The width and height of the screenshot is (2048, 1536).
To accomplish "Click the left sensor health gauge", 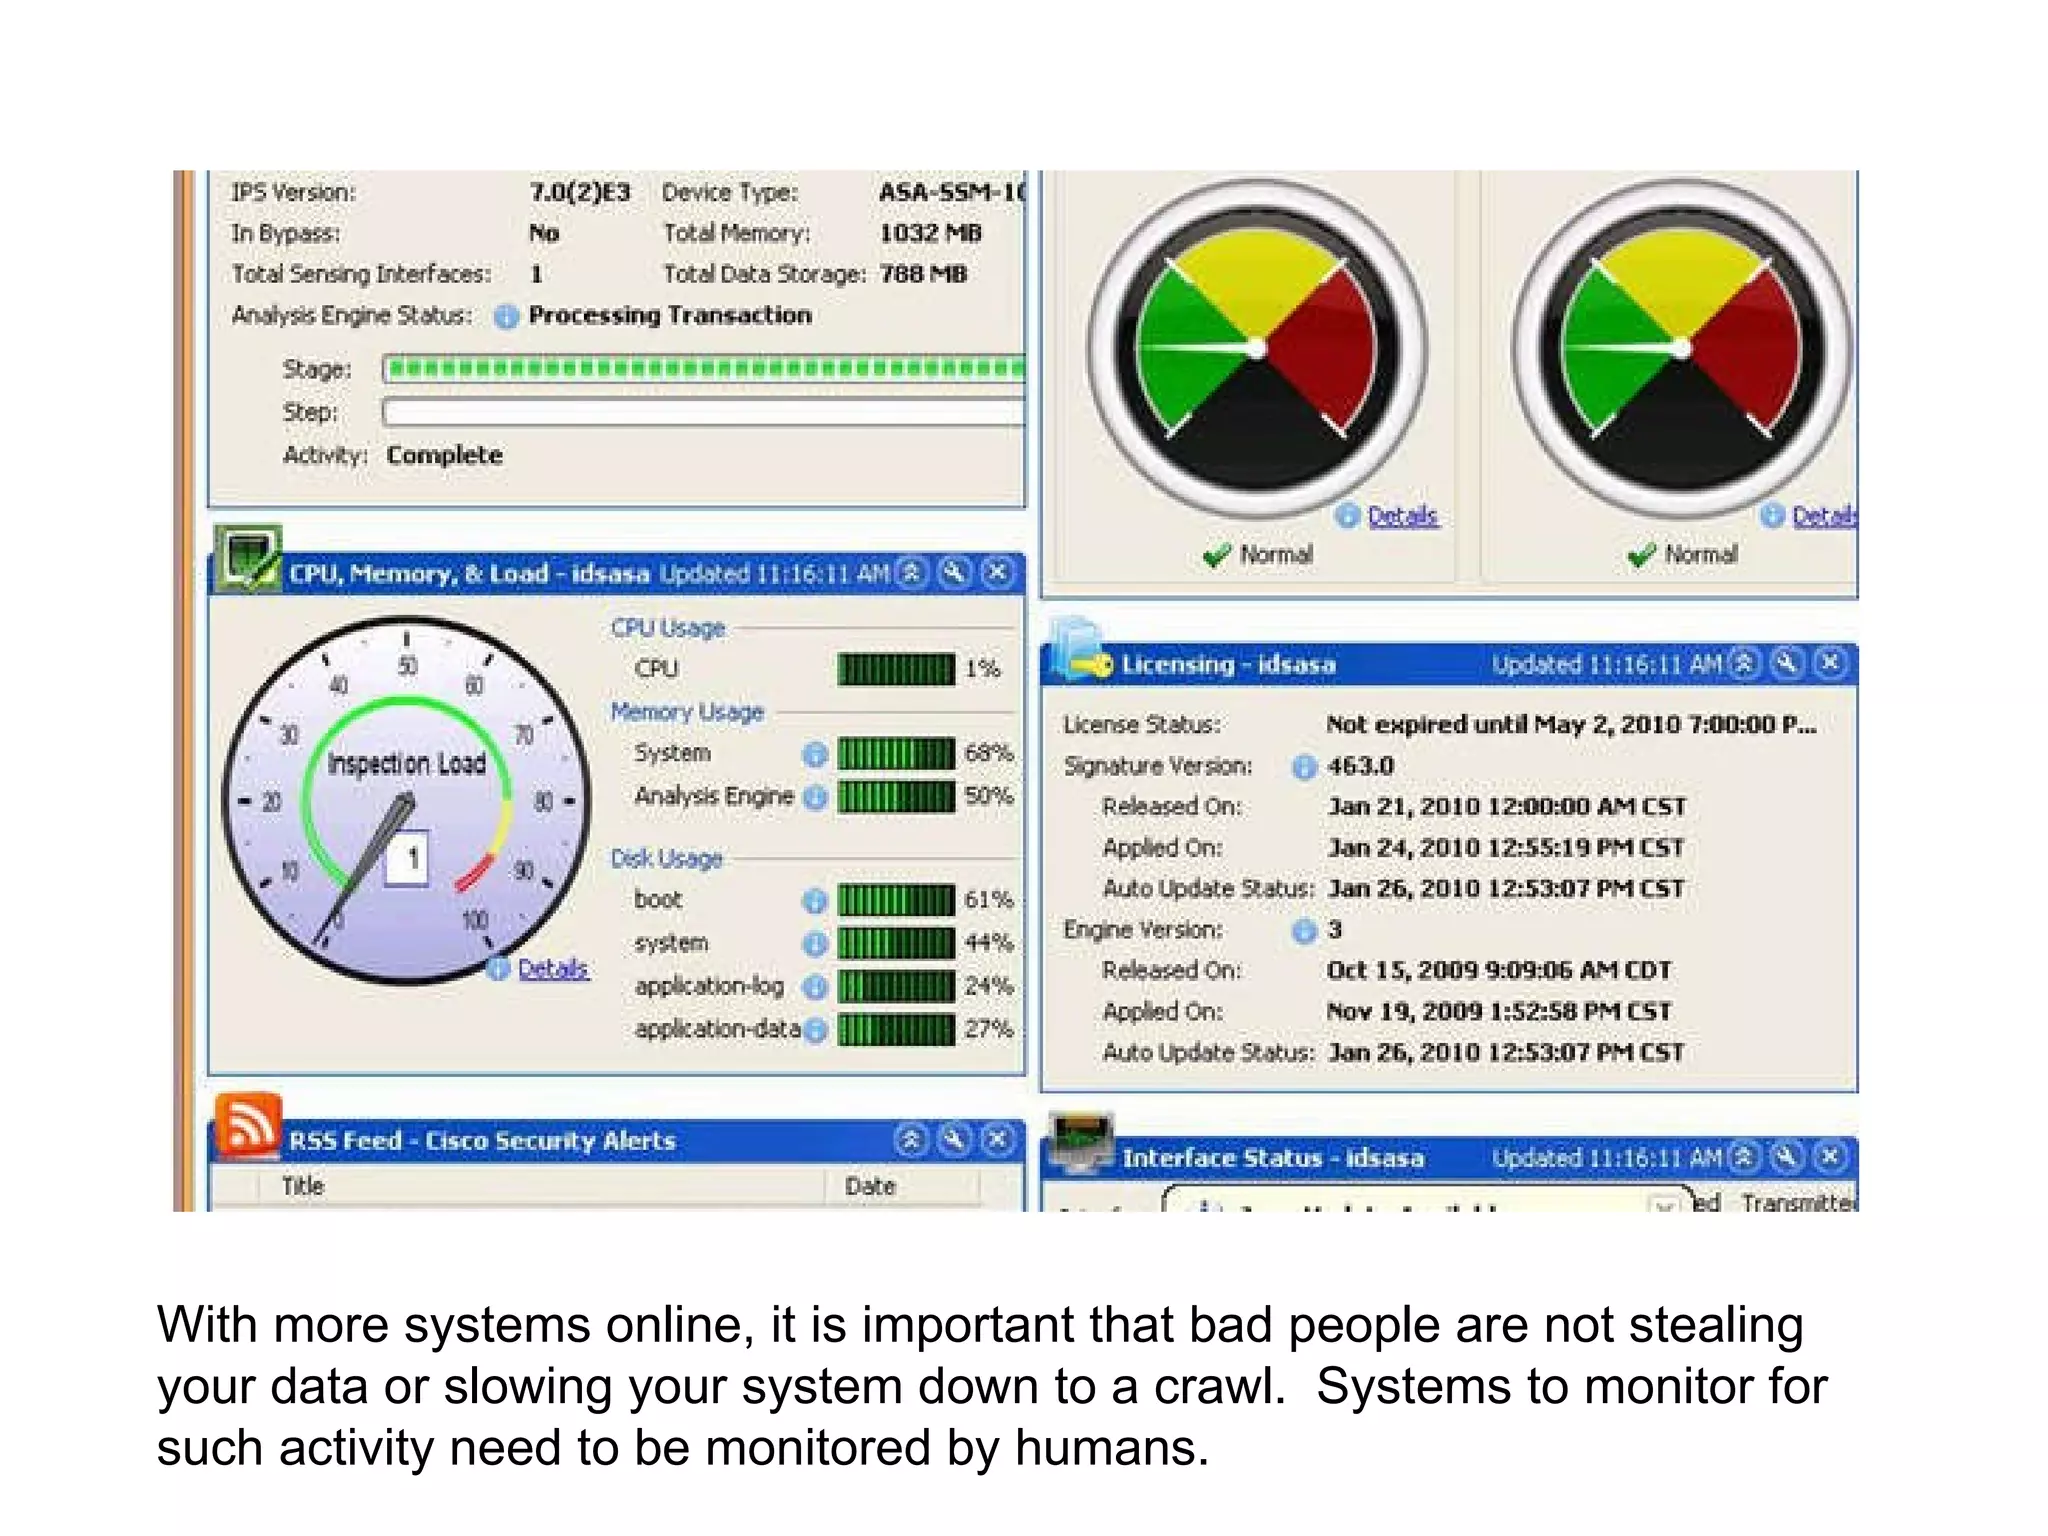I will click(1258, 348).
